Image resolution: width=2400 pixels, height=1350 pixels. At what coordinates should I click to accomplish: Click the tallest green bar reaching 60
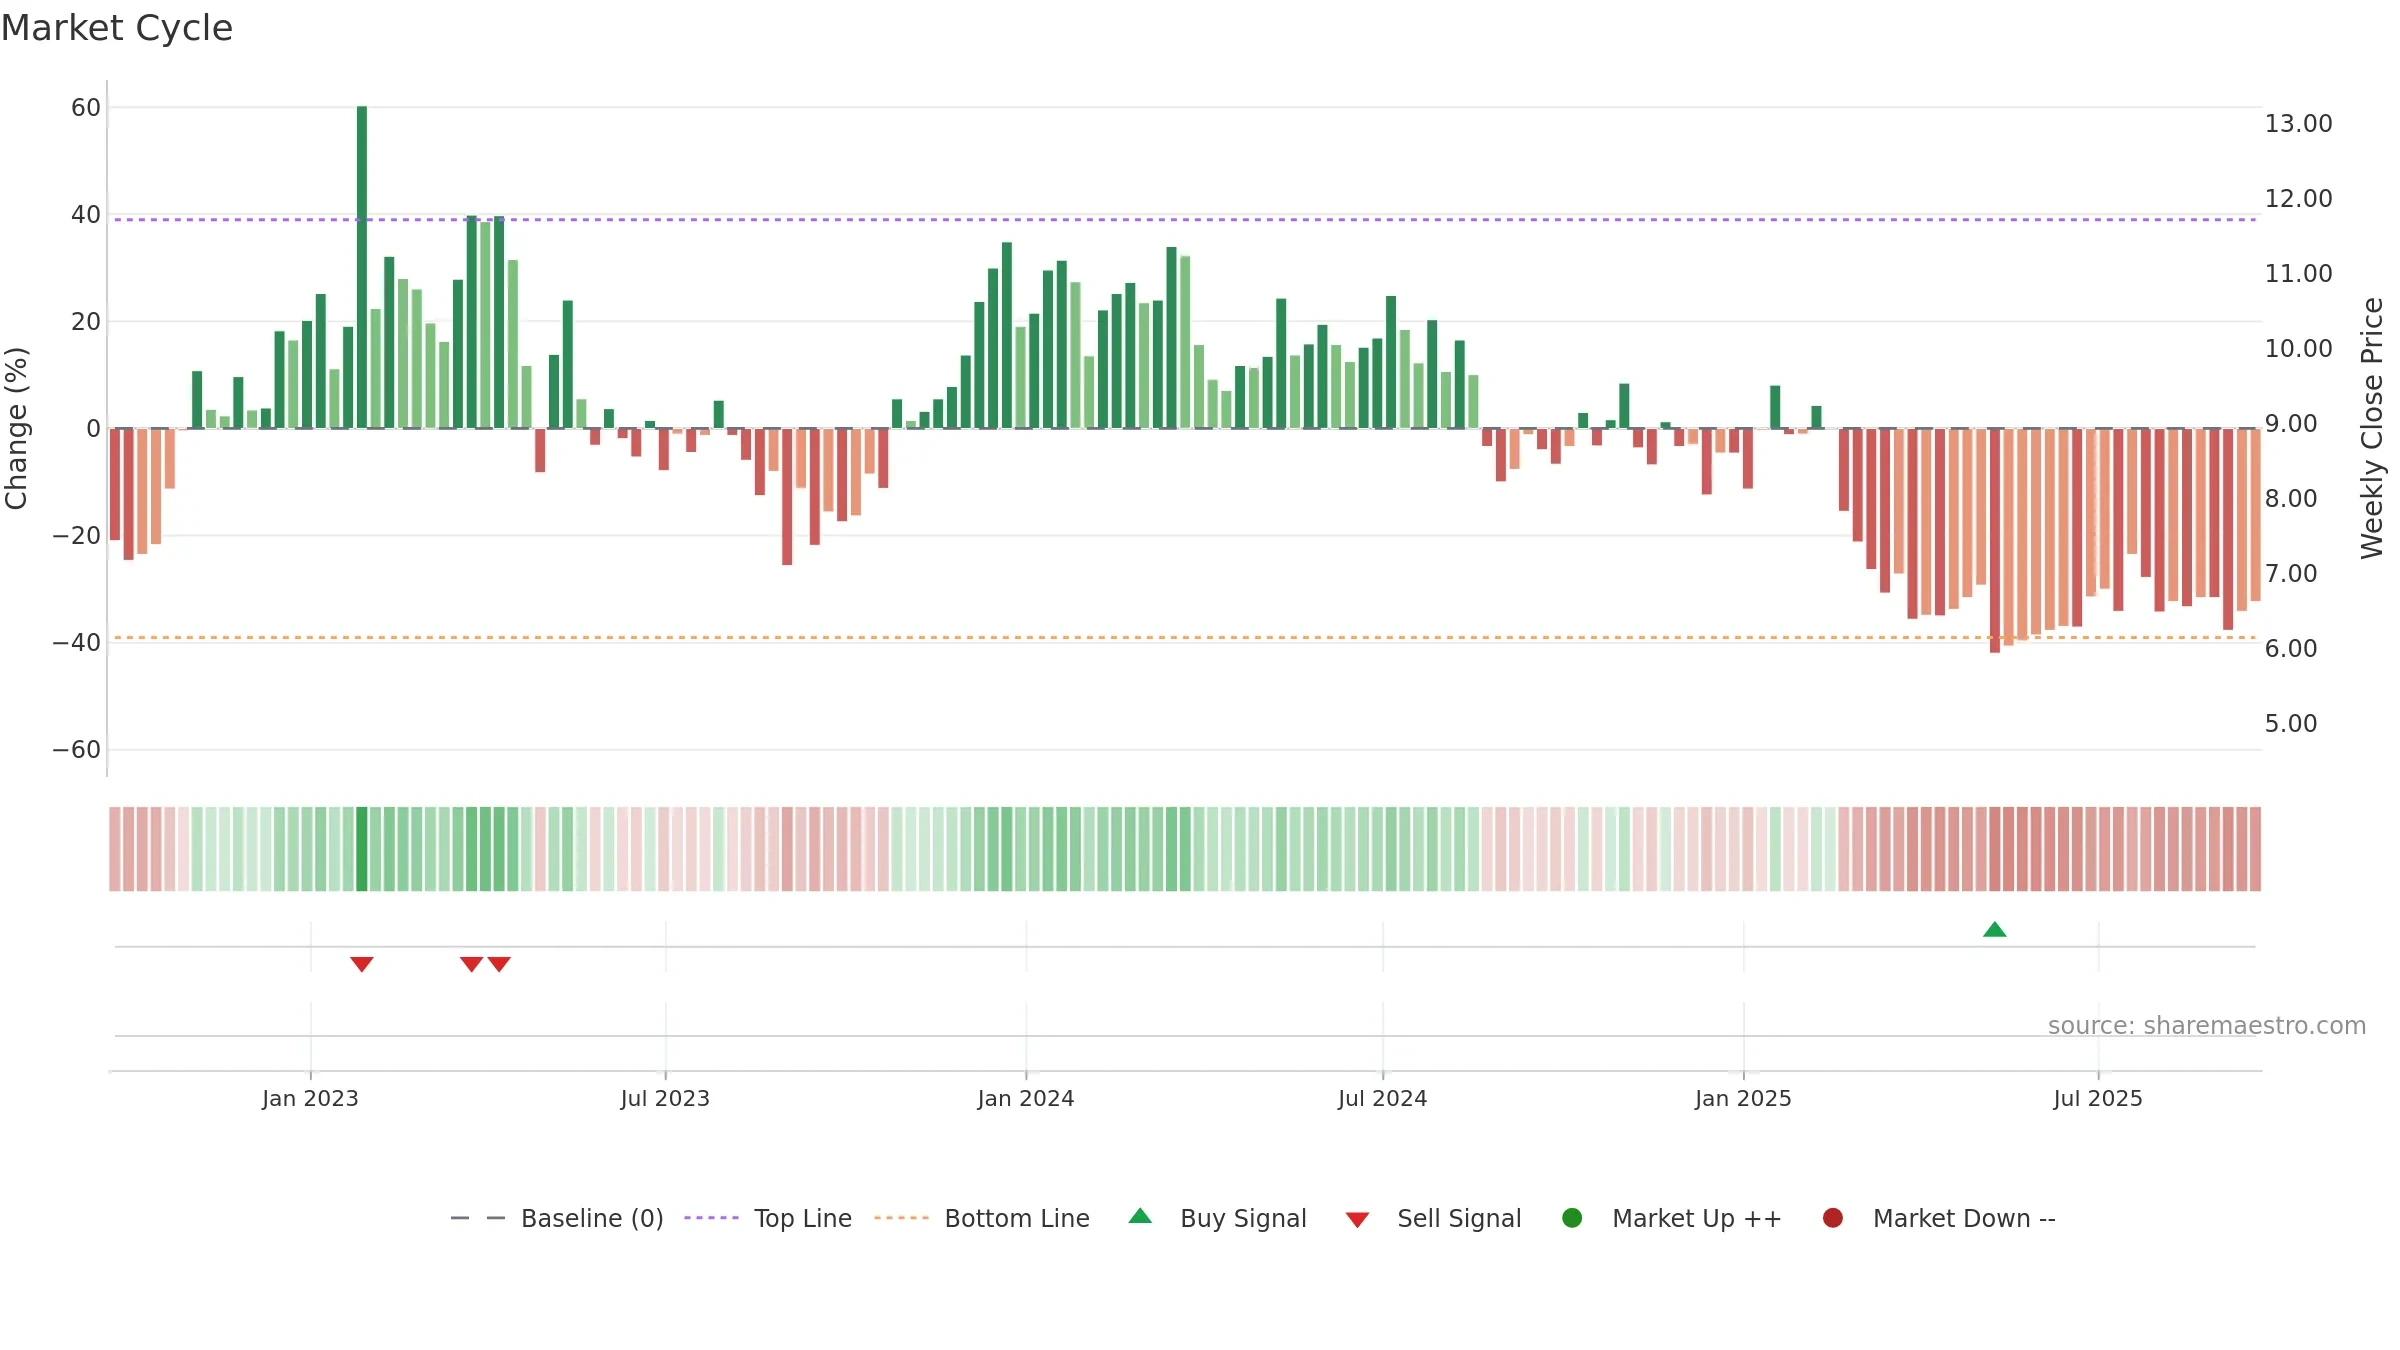tap(362, 267)
